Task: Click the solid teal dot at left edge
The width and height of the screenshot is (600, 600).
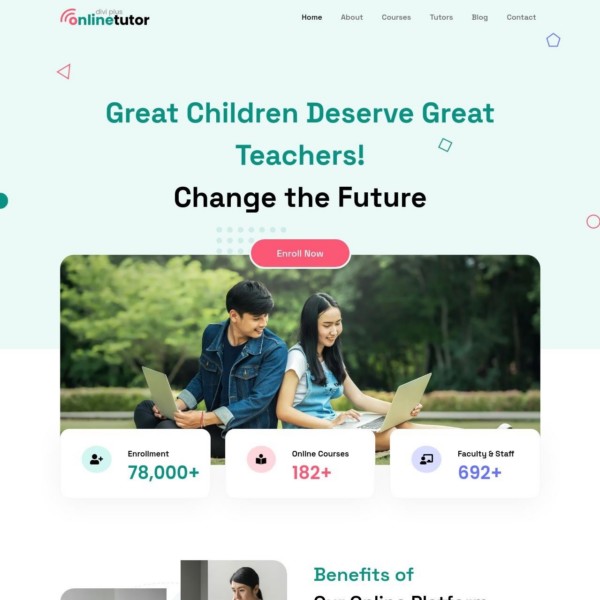Action: tap(3, 201)
